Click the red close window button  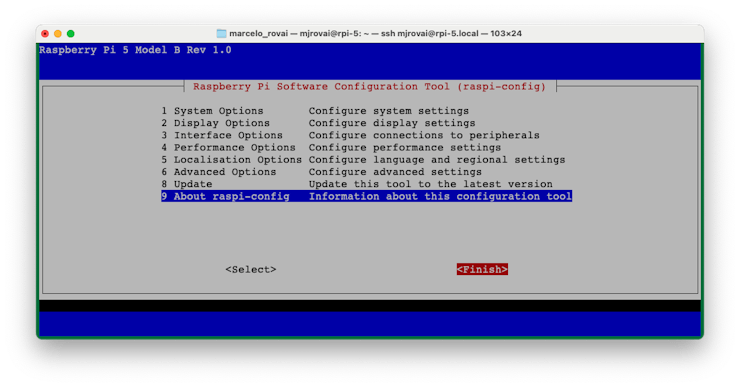(x=45, y=34)
